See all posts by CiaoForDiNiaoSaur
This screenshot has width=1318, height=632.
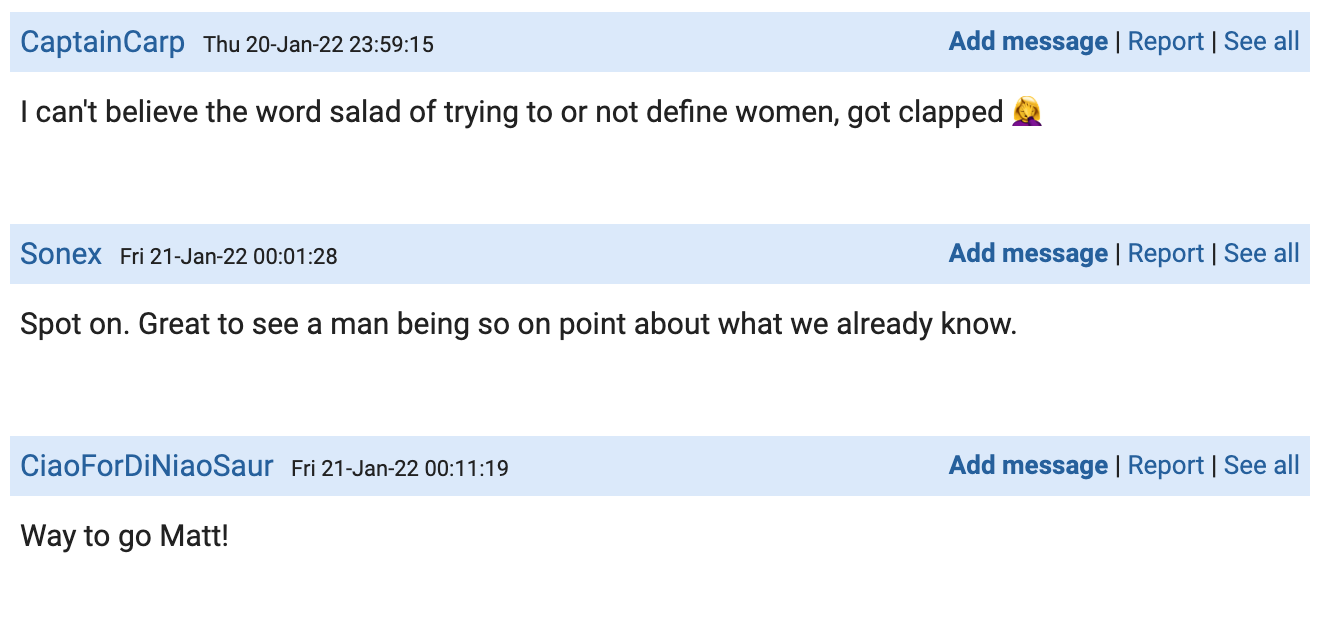coord(1261,465)
